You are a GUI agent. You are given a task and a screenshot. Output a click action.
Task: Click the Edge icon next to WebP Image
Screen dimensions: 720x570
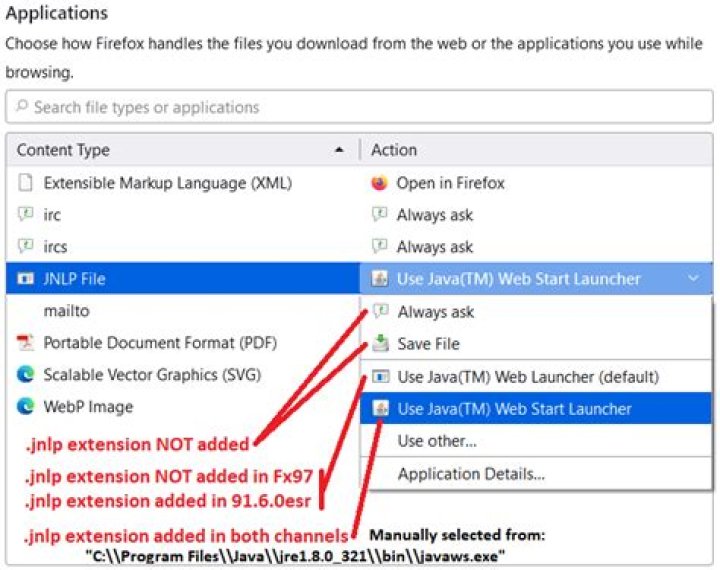point(26,407)
